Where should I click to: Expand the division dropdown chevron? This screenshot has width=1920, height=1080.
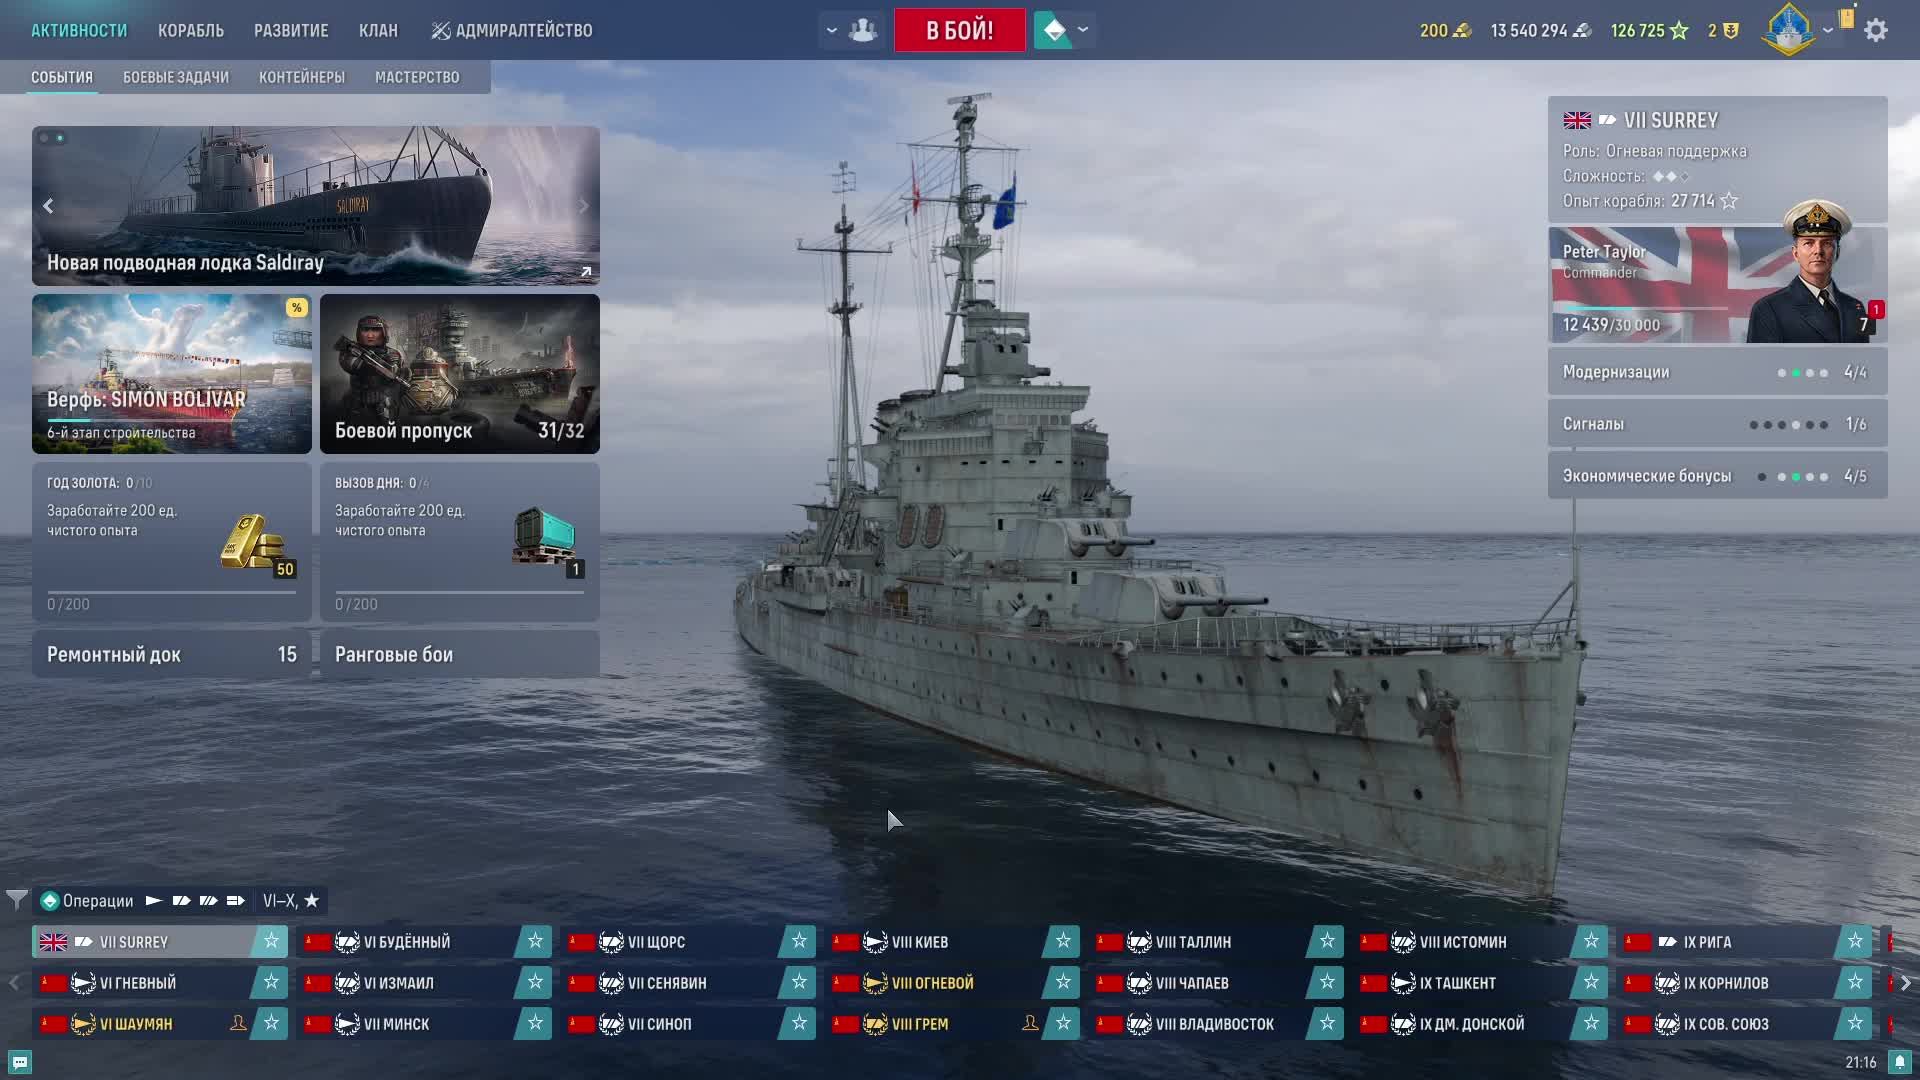coord(831,30)
